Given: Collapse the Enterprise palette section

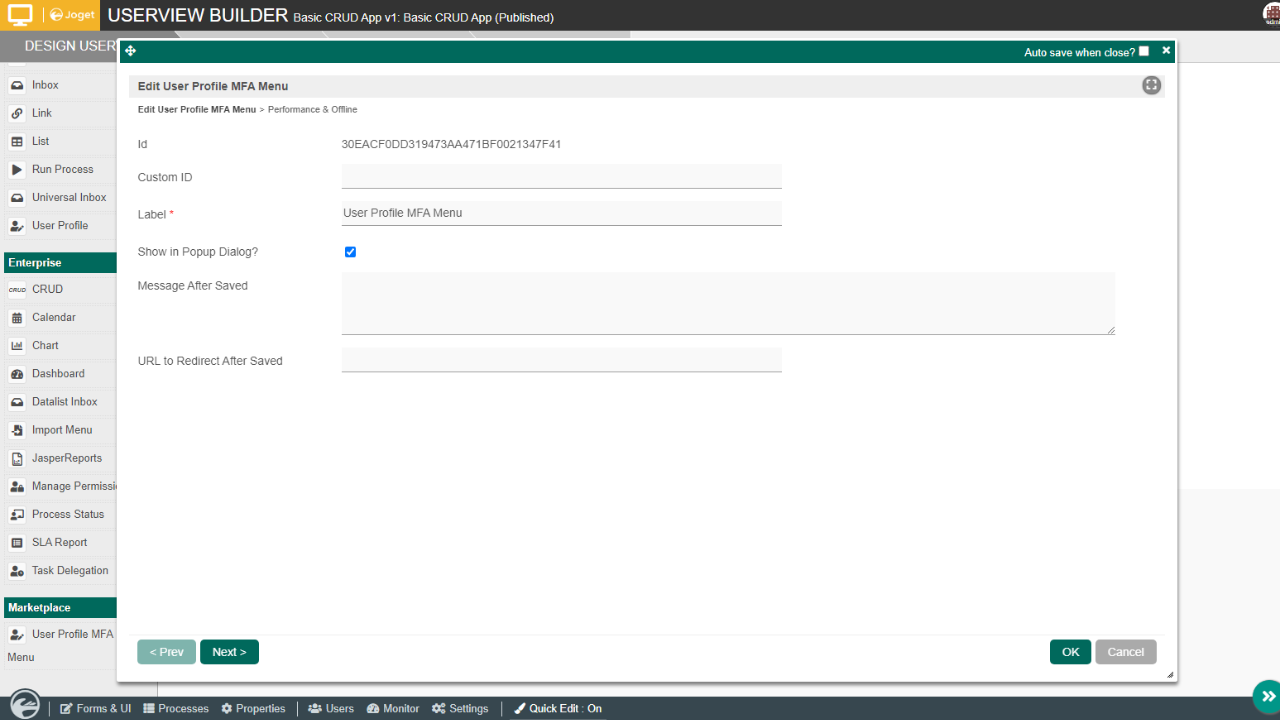Looking at the screenshot, I should pos(60,263).
